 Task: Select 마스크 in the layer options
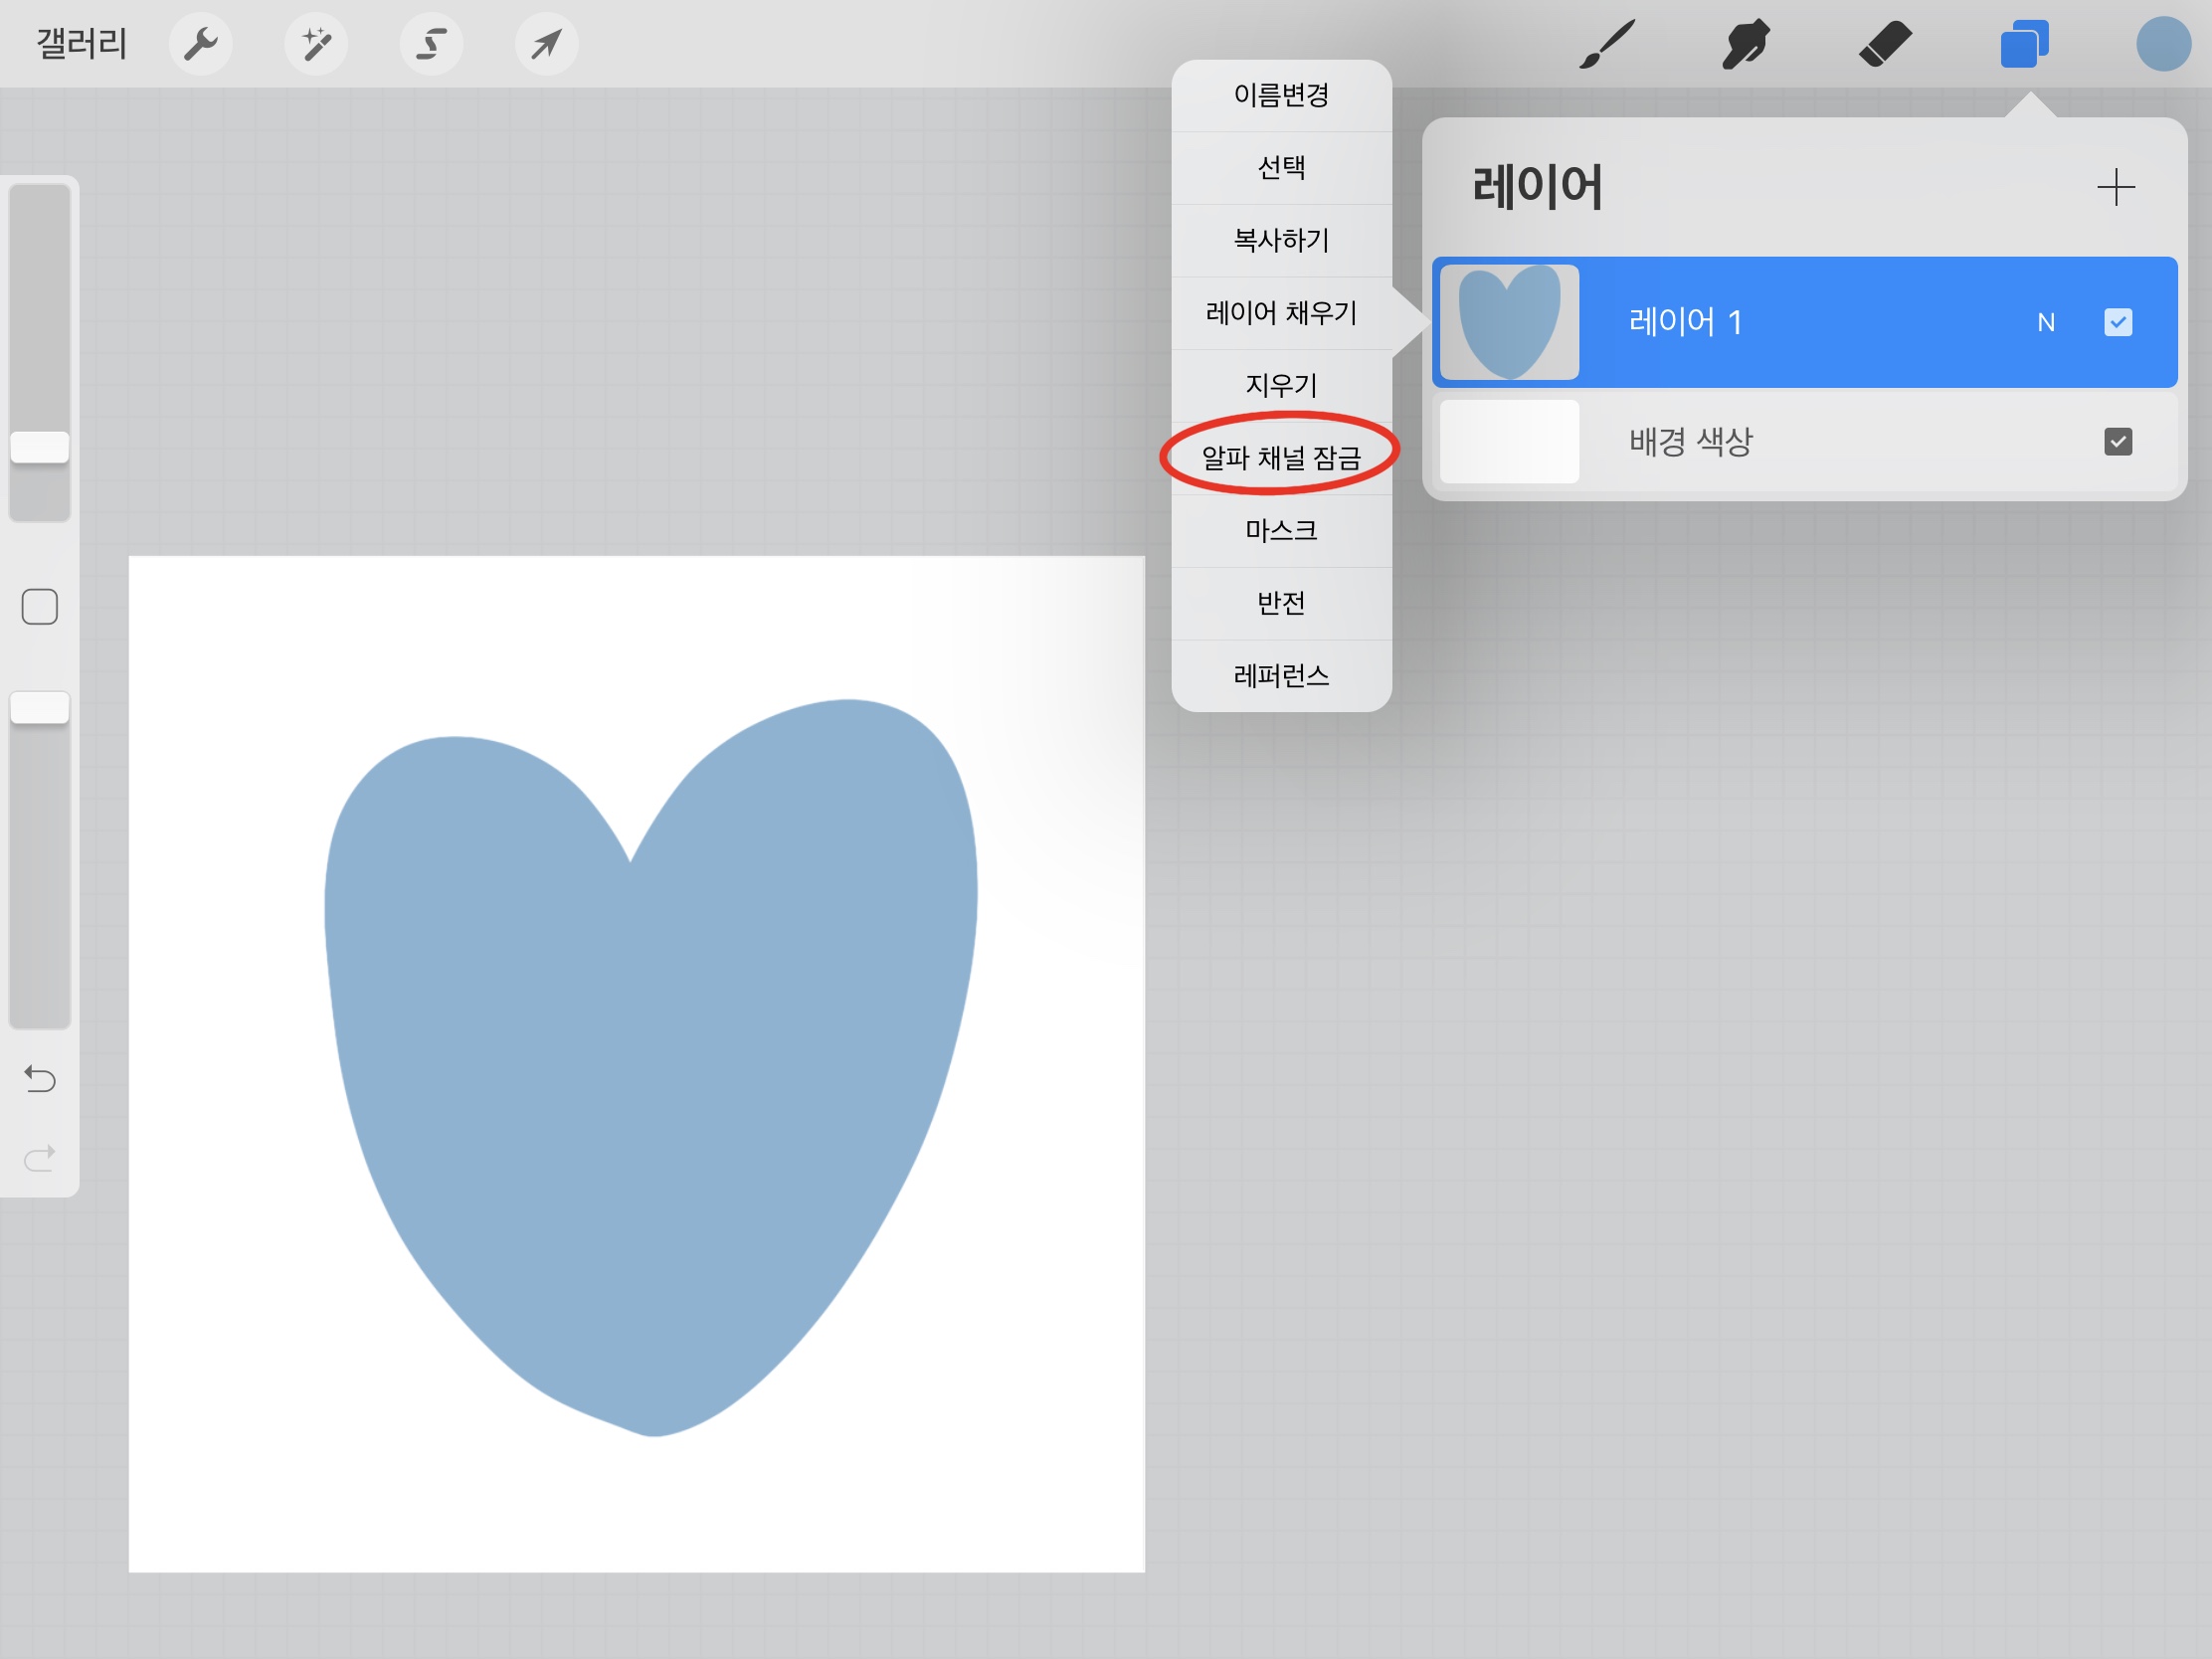[x=1280, y=530]
